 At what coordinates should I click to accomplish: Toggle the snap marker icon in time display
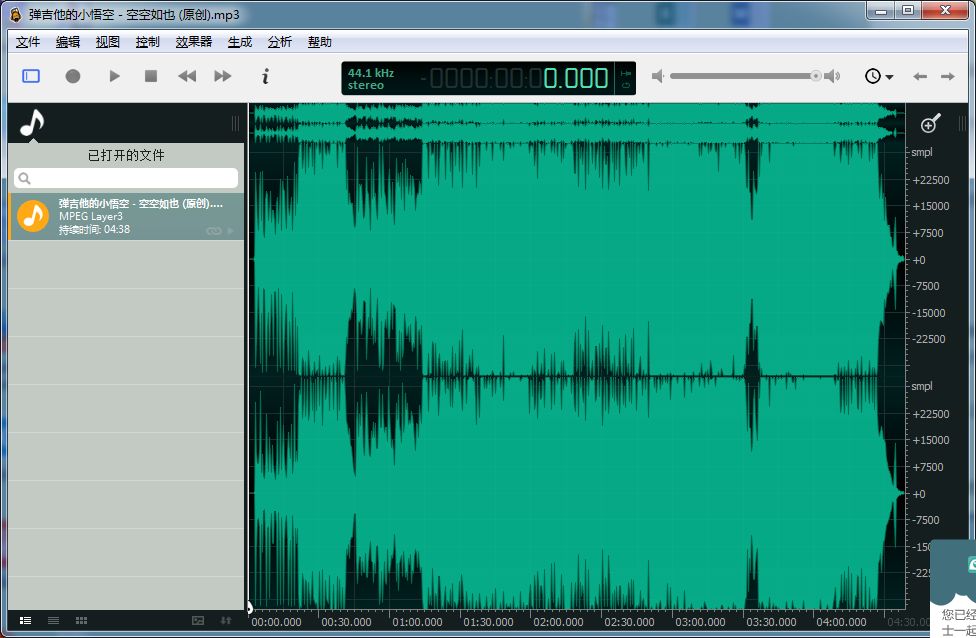pyautogui.click(x=626, y=73)
